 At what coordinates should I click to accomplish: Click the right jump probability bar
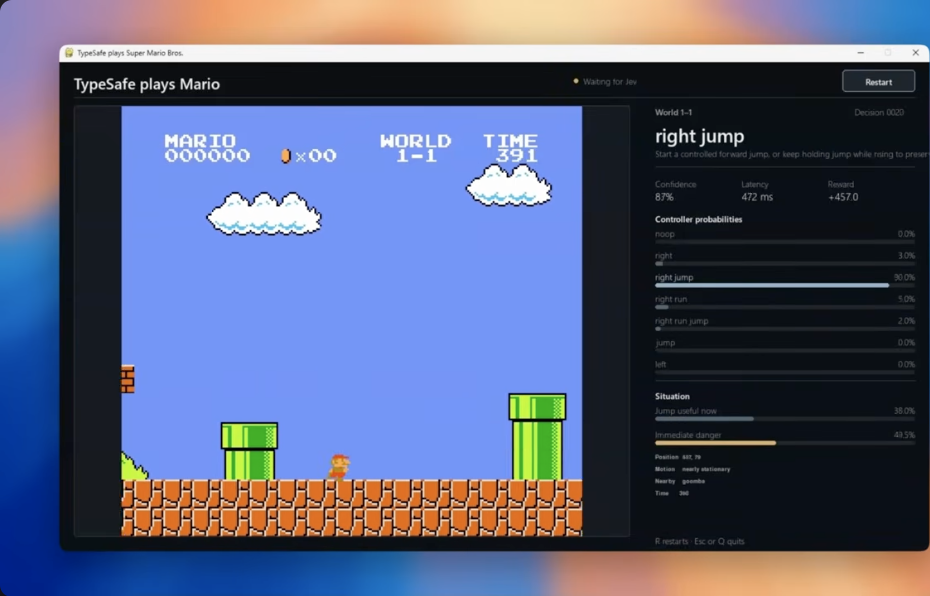click(785, 285)
